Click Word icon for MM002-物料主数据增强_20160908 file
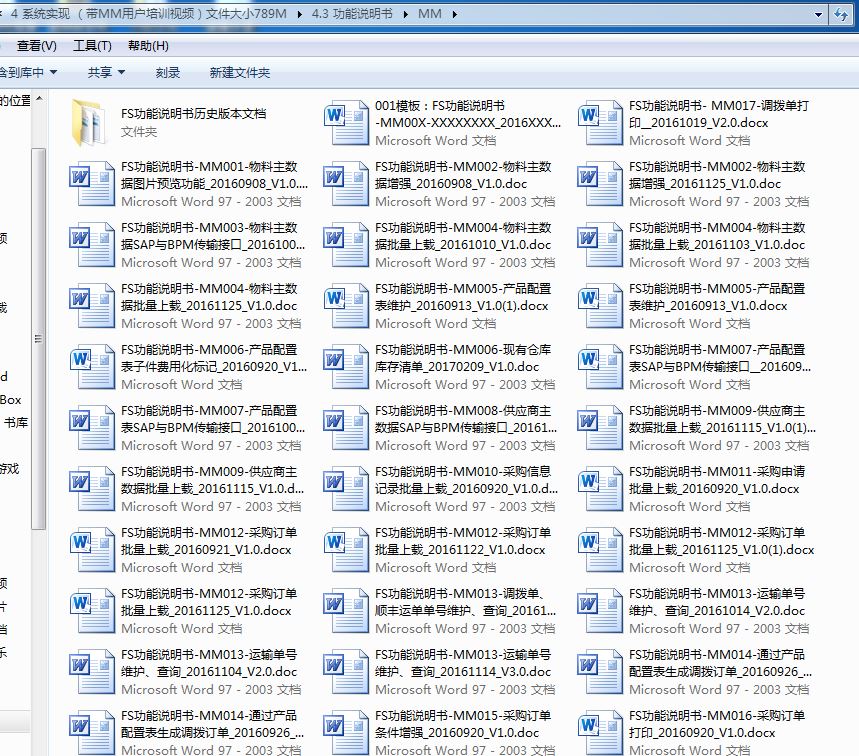 346,184
